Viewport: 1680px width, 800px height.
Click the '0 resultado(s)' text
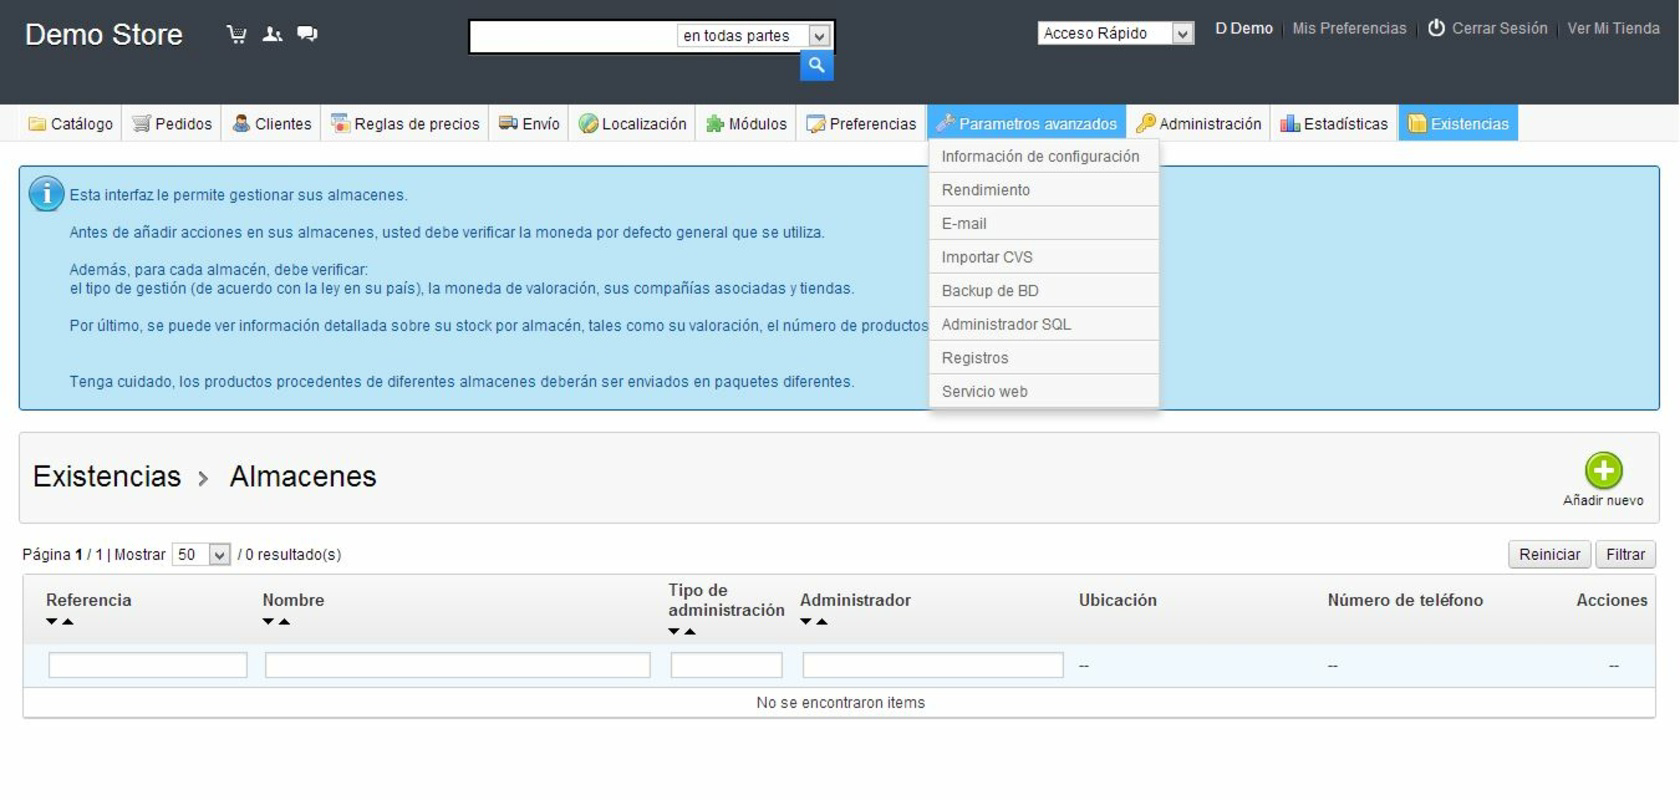click(x=293, y=554)
